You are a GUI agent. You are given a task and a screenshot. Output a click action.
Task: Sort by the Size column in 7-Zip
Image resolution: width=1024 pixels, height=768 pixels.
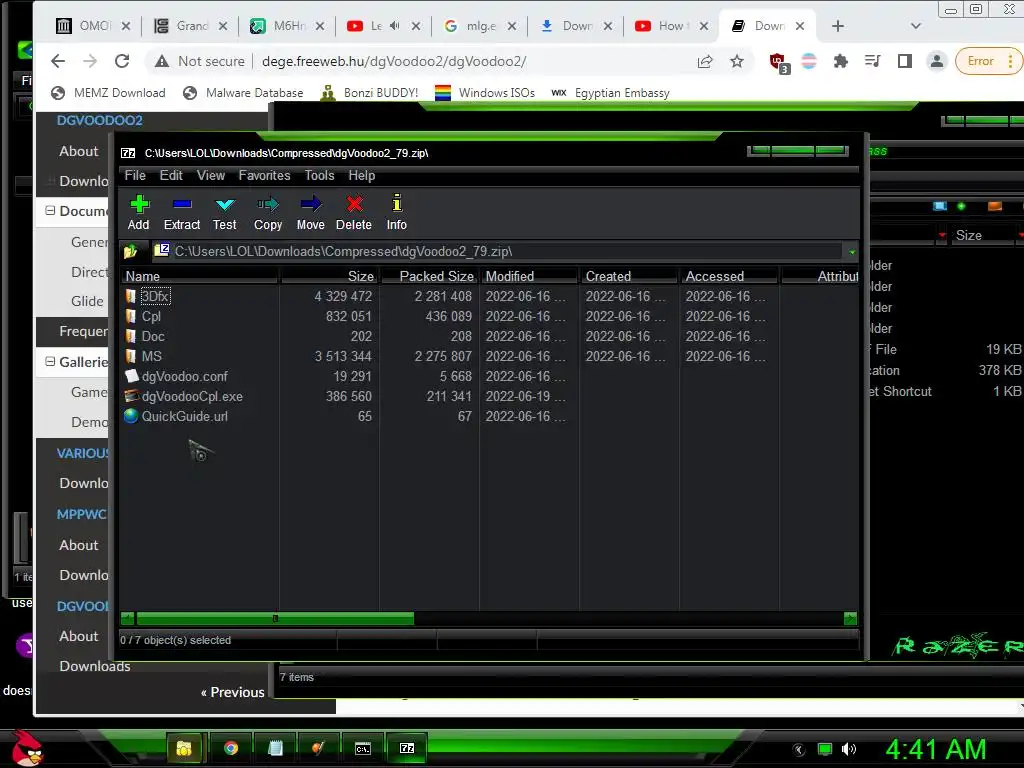click(x=330, y=276)
